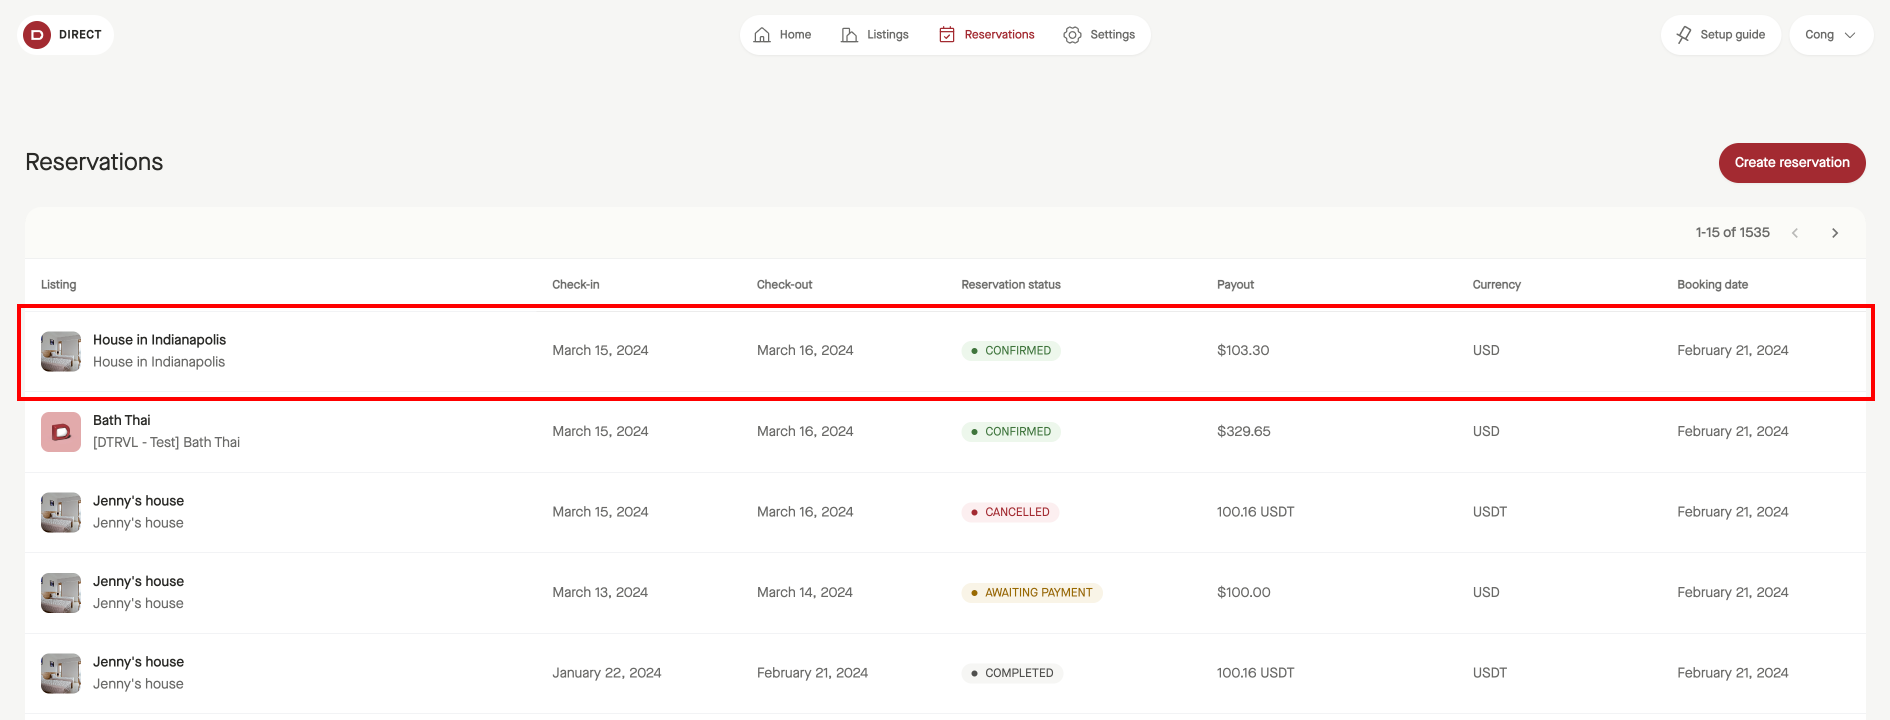1890x720 pixels.
Task: Open the House in Indianapolis reservation title
Action: [x=159, y=340]
